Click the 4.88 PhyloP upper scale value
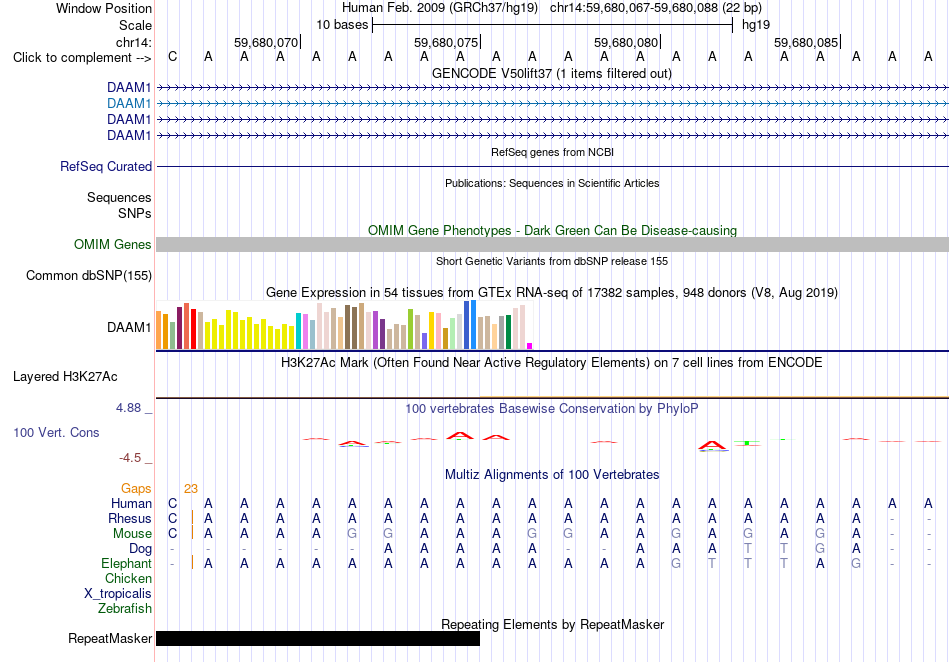Screen dimensions: 950x662 (128, 408)
